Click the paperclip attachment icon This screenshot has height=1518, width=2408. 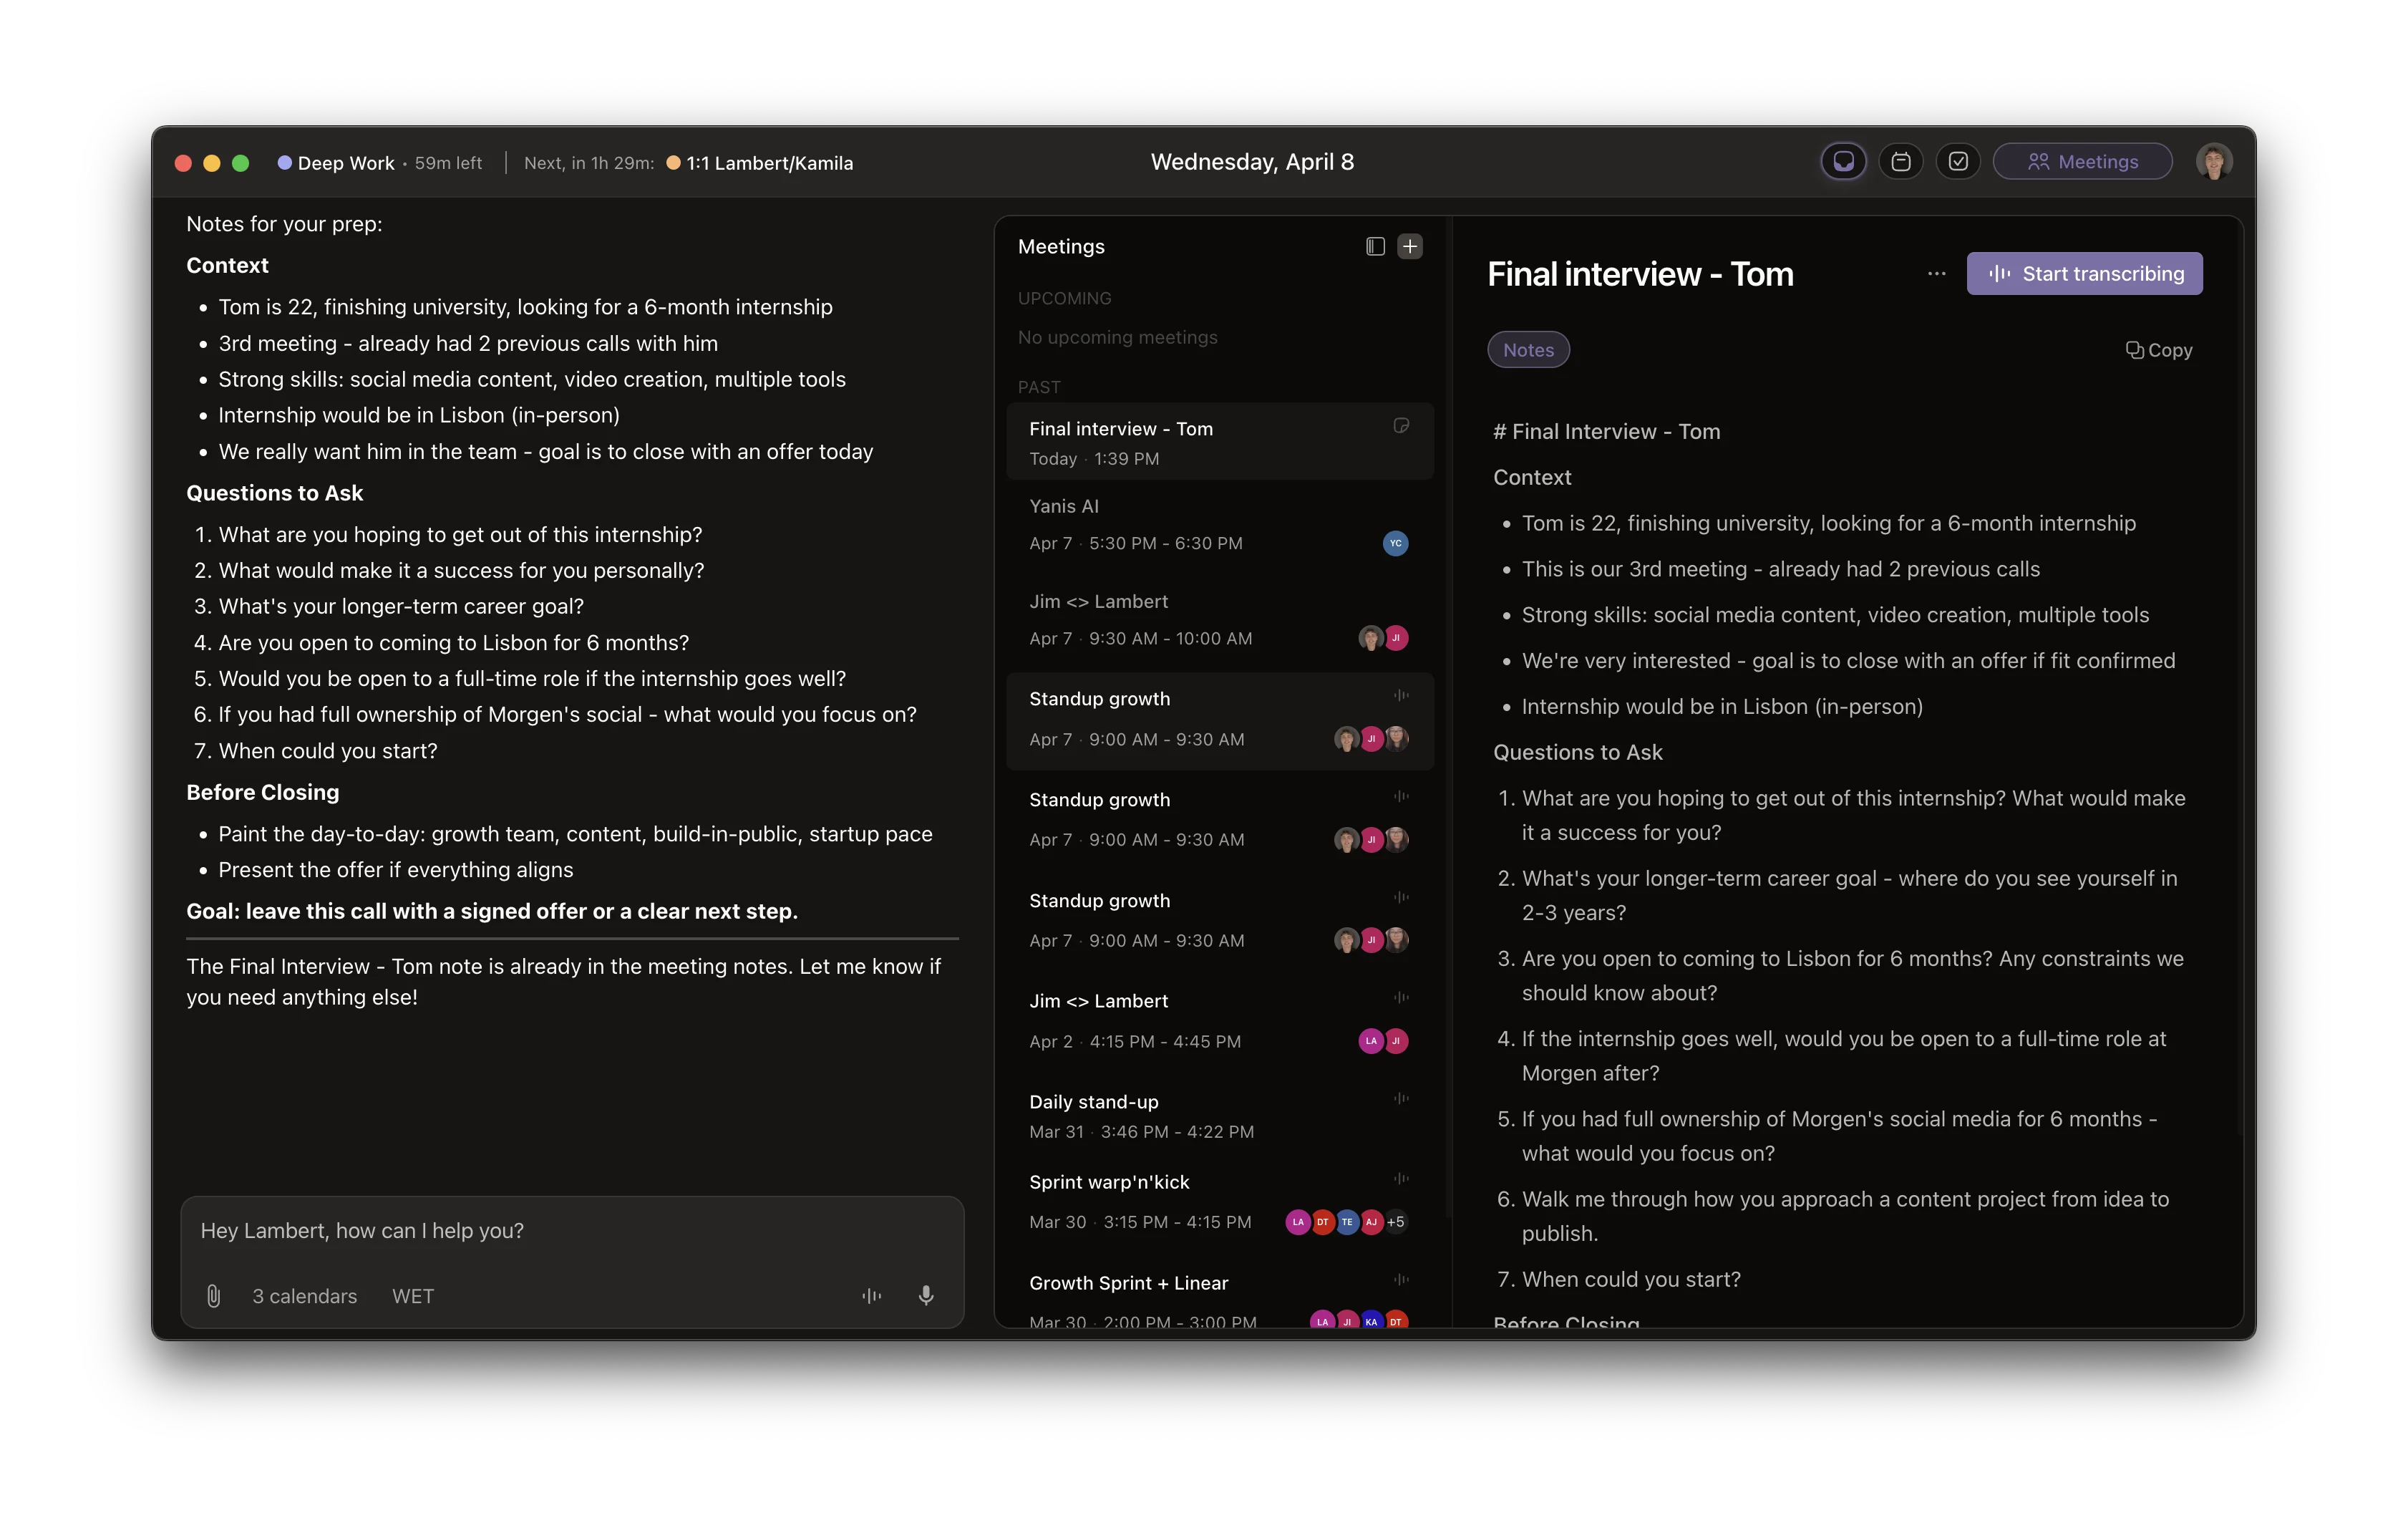pos(213,1296)
